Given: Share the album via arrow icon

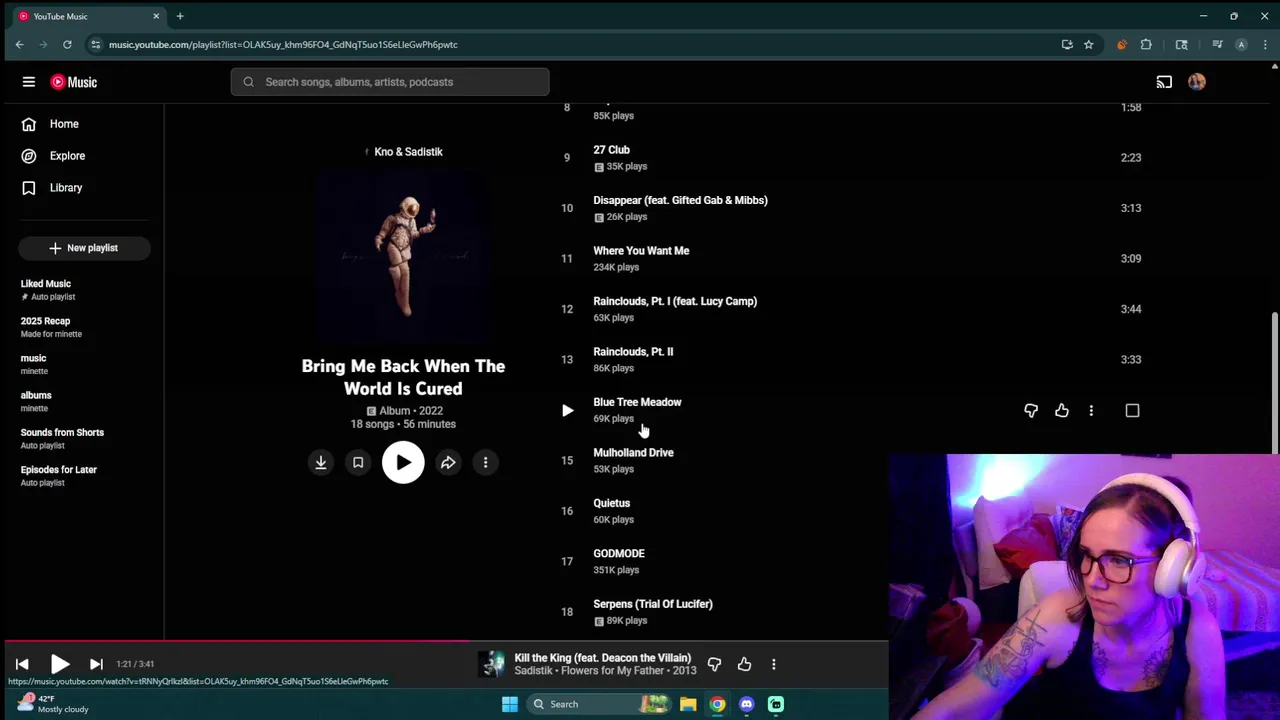Looking at the screenshot, I should coord(448,462).
